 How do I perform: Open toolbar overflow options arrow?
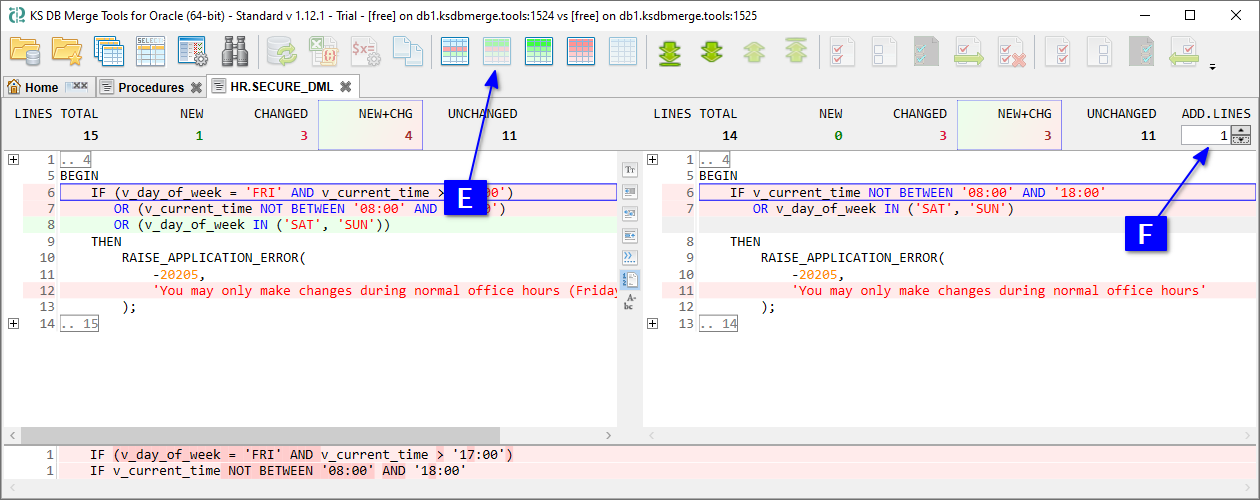[1213, 68]
